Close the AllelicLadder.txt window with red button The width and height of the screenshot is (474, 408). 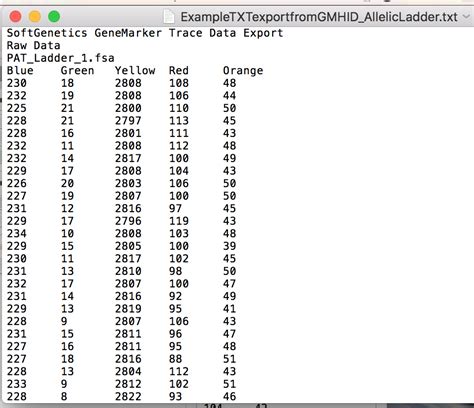click(x=16, y=16)
